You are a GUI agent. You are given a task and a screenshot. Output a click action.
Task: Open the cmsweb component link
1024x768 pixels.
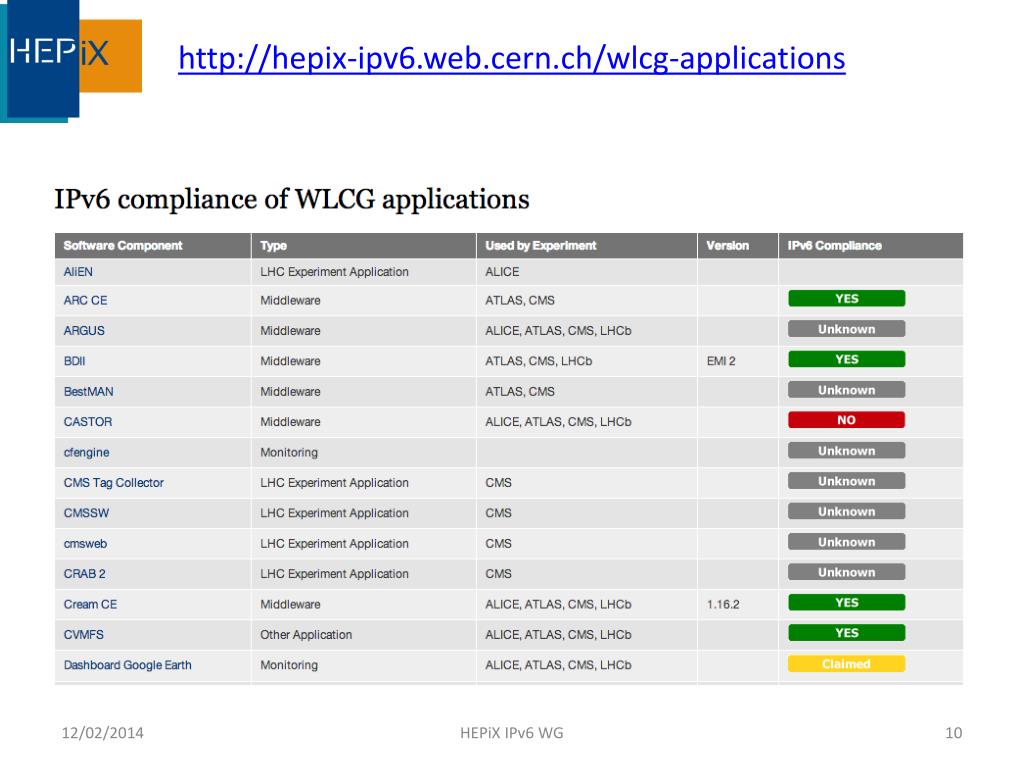[86, 543]
